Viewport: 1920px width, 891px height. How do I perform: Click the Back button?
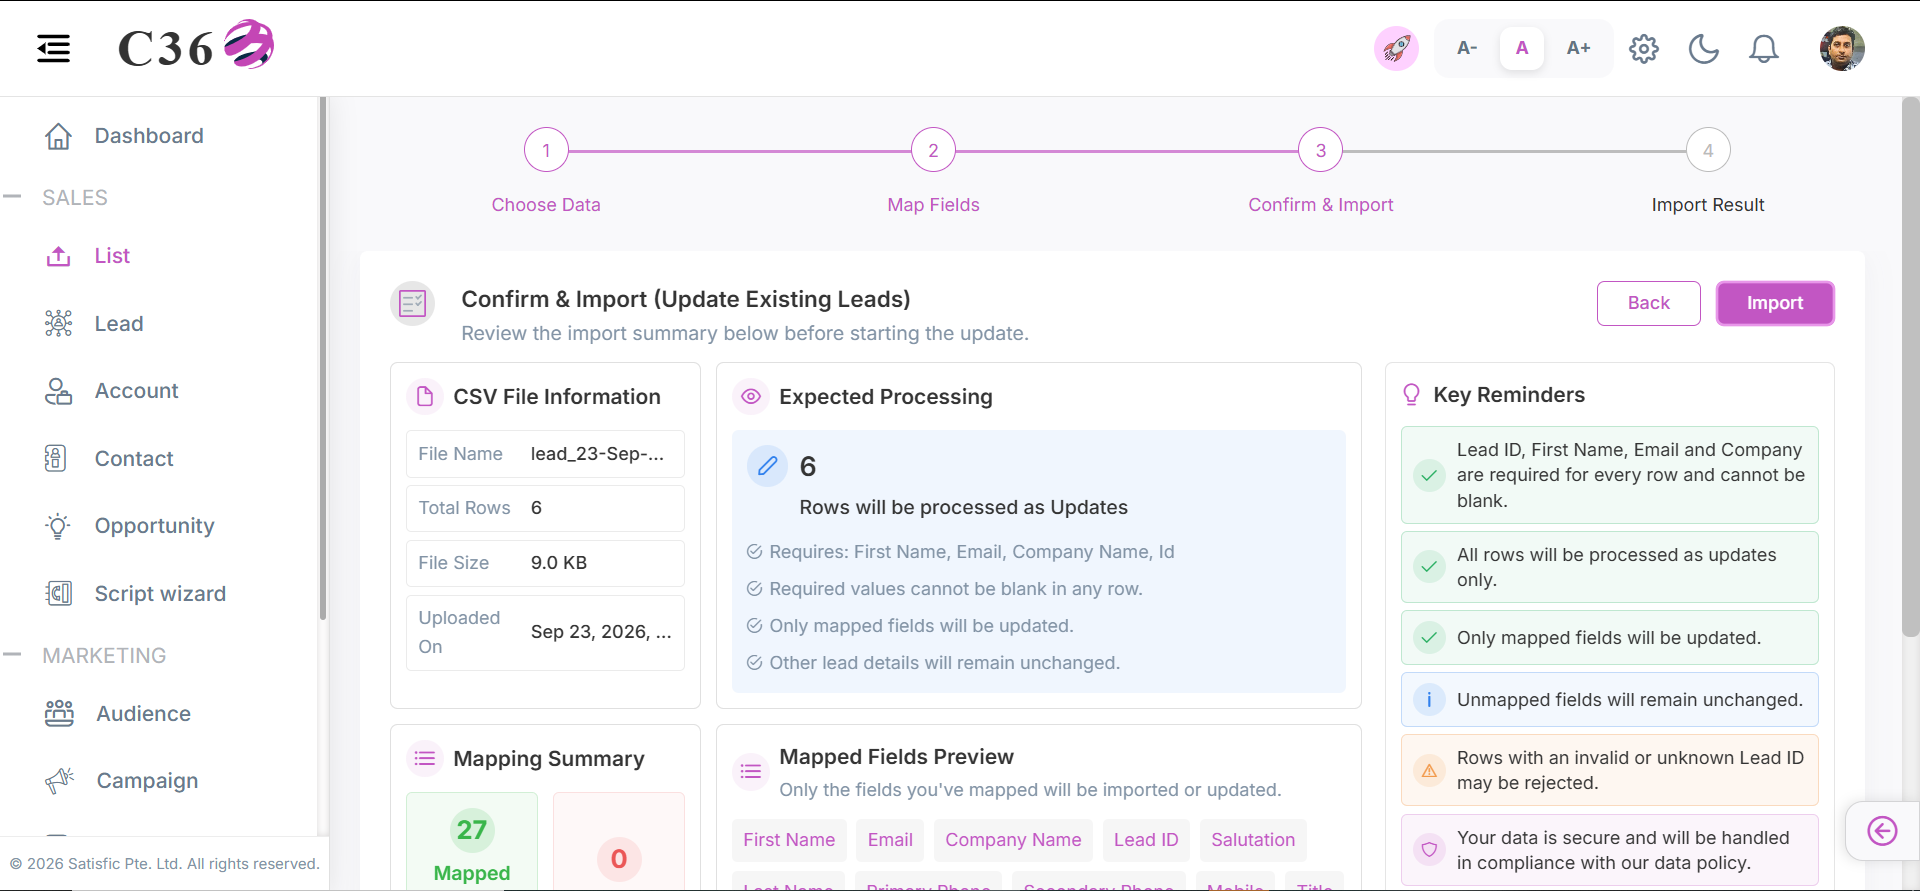1649,303
